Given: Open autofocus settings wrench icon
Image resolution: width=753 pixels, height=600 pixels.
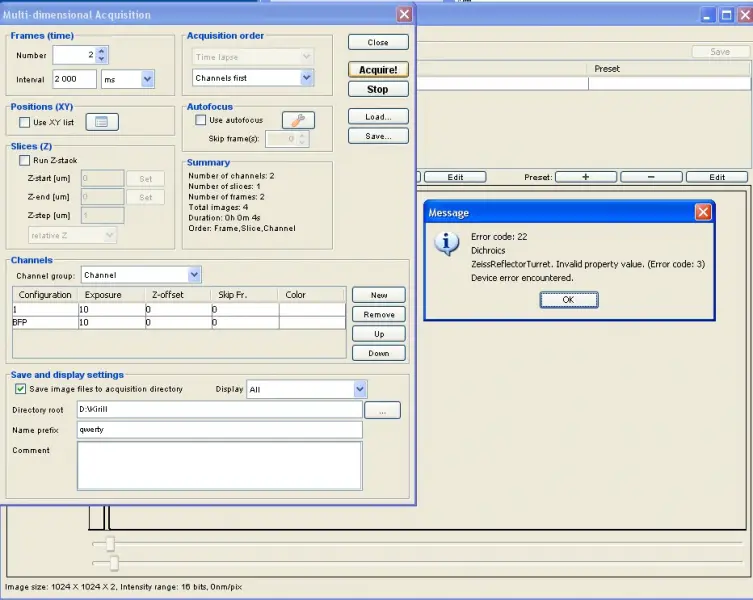Looking at the screenshot, I should [298, 120].
